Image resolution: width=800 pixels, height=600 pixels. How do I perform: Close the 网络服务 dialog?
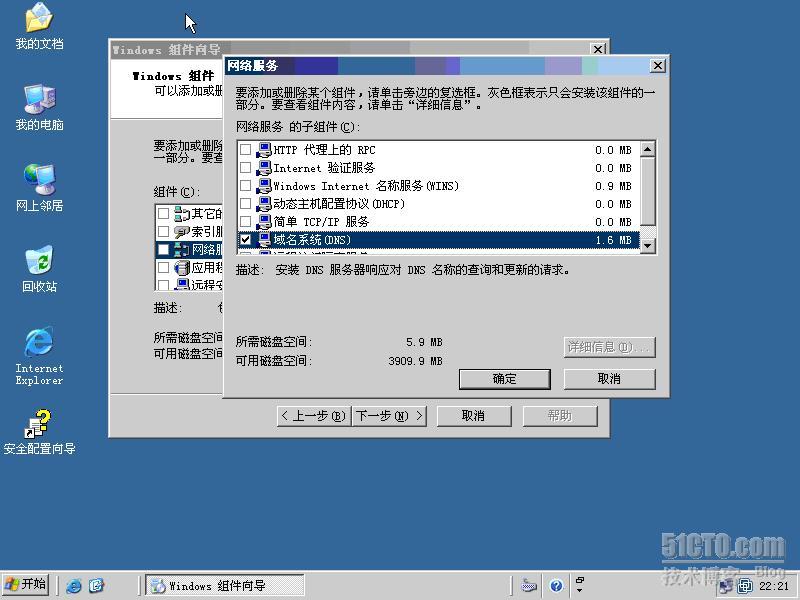(x=658, y=66)
